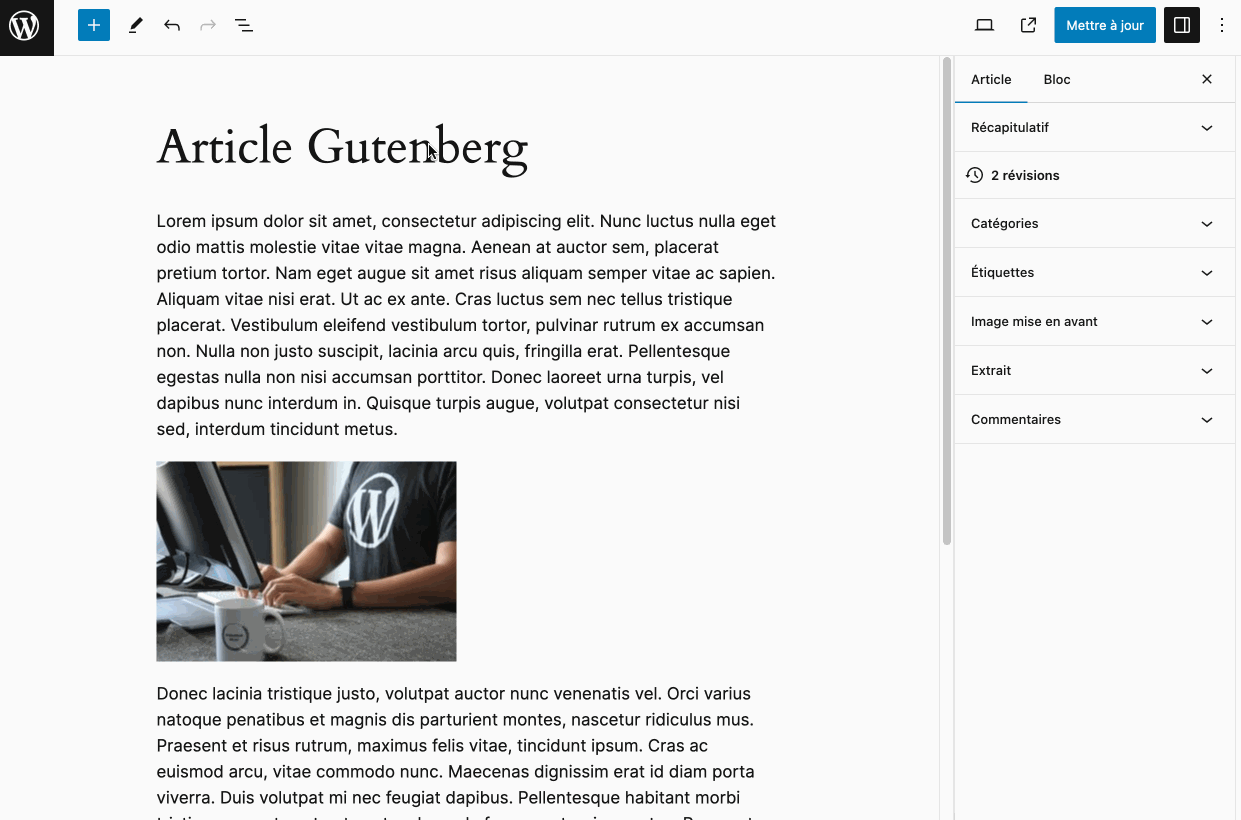
Task: Select the WordPress shirt image in the post
Action: tap(306, 560)
